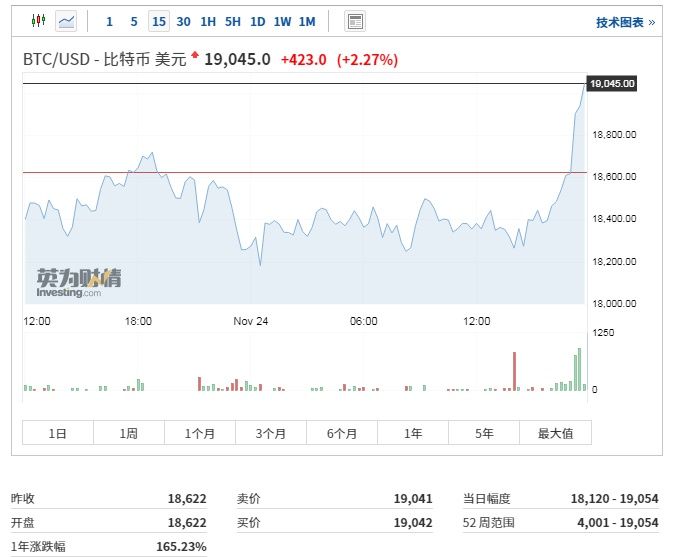Click the 1年涨跌幅 value 165.23%

tap(181, 547)
